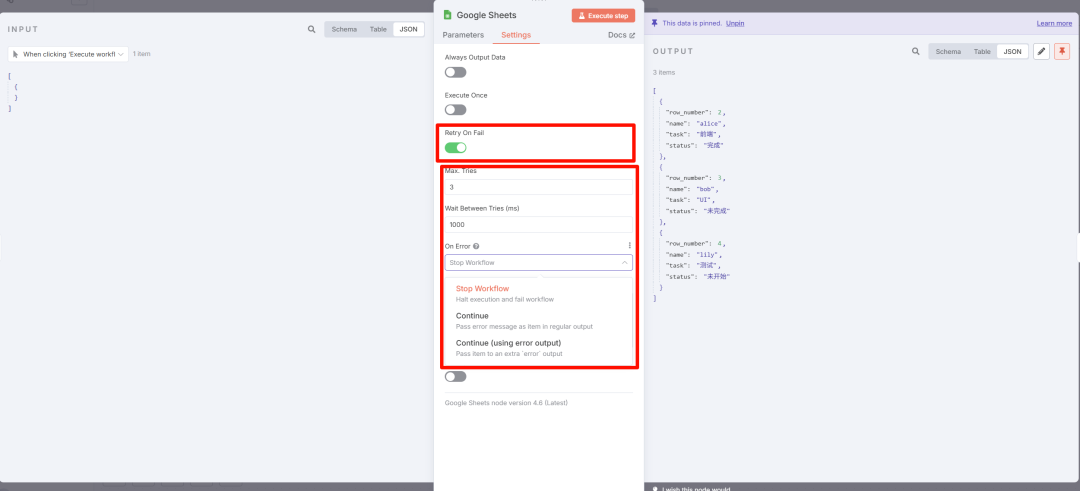The width and height of the screenshot is (1080, 491).
Task: Enable the Always Output Data toggle
Action: [455, 72]
